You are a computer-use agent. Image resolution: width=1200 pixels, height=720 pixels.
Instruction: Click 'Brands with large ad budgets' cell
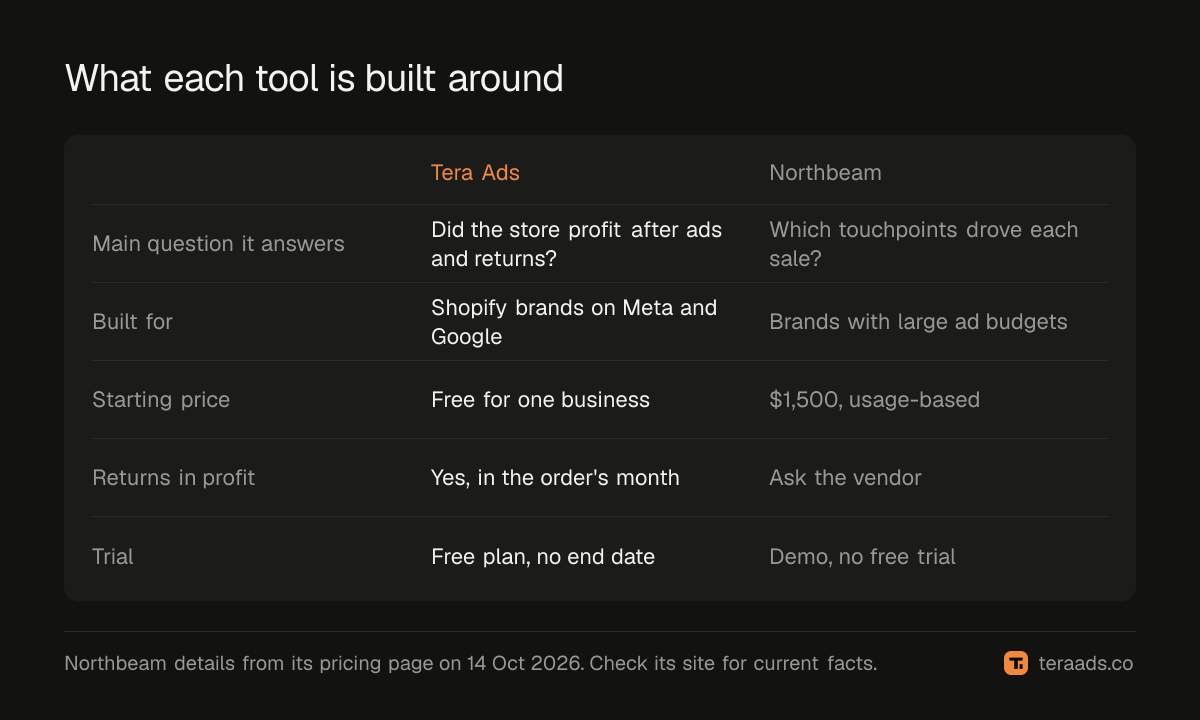pyautogui.click(x=918, y=322)
